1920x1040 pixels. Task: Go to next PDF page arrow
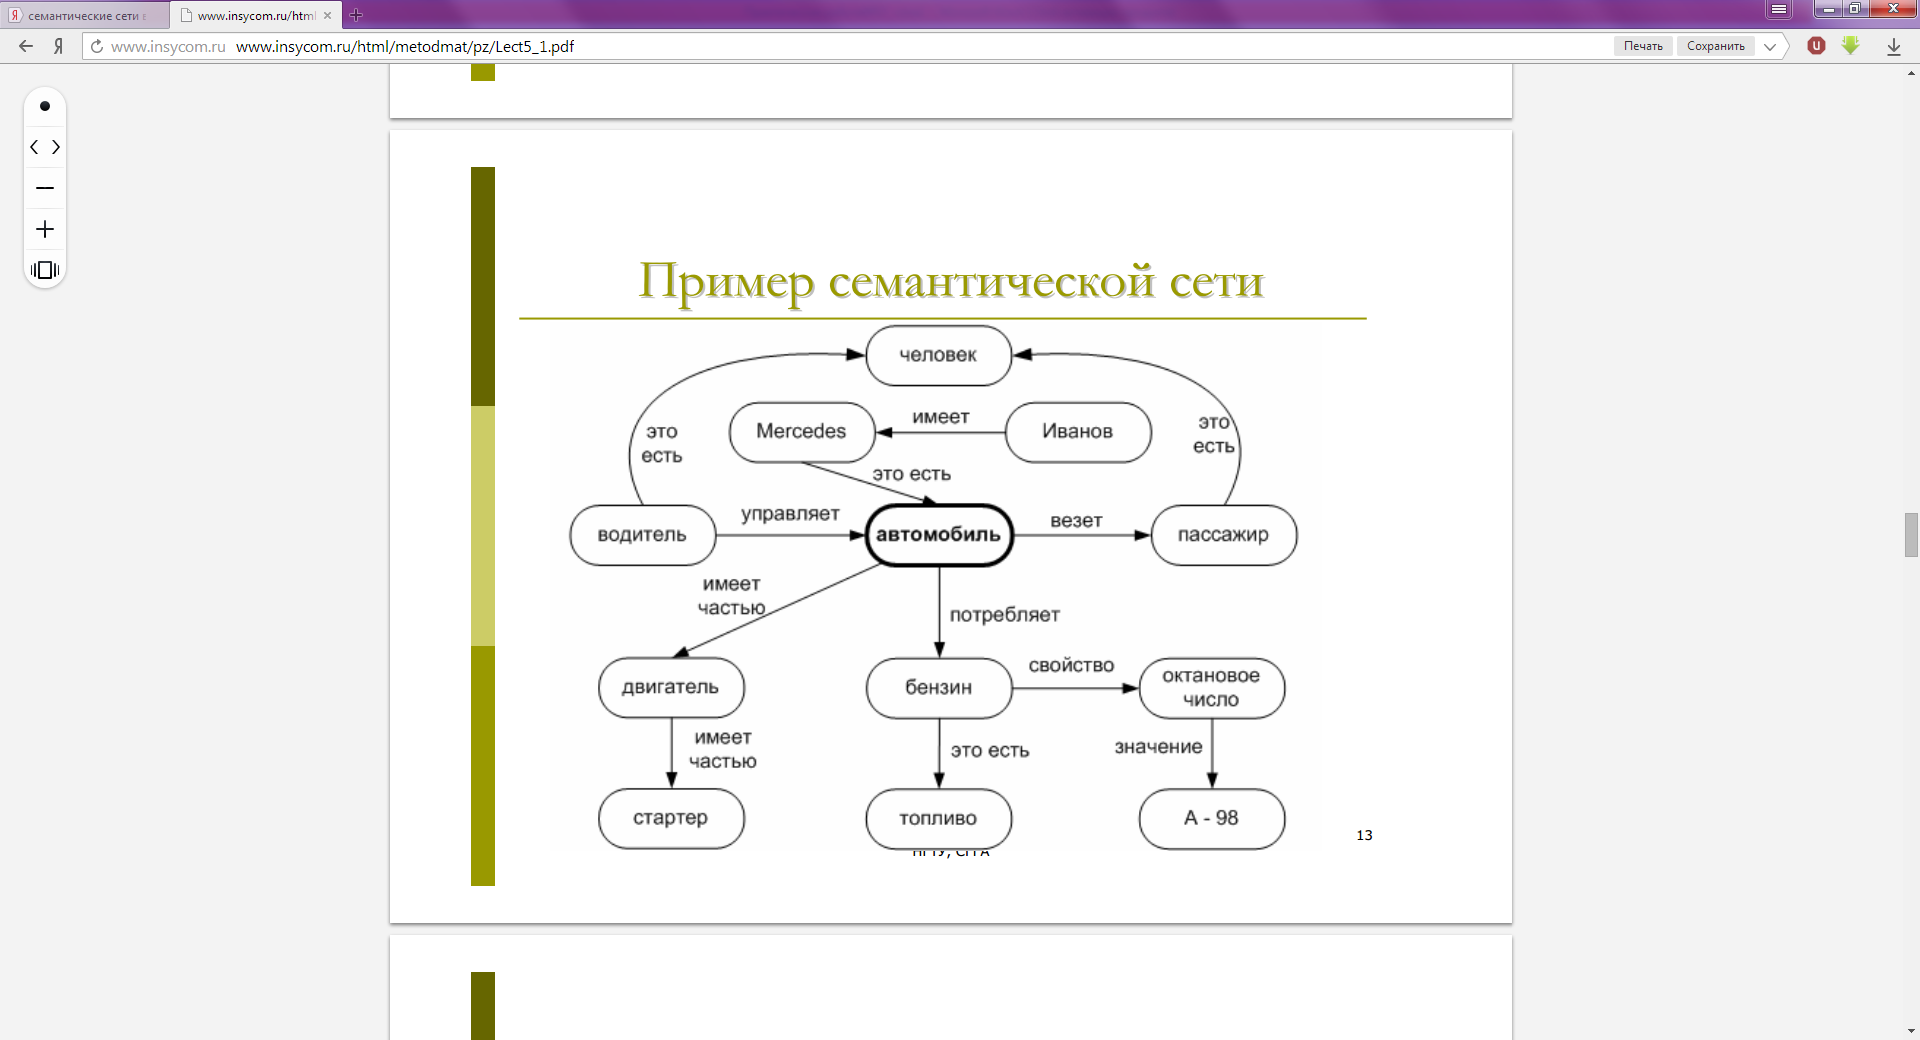[56, 147]
